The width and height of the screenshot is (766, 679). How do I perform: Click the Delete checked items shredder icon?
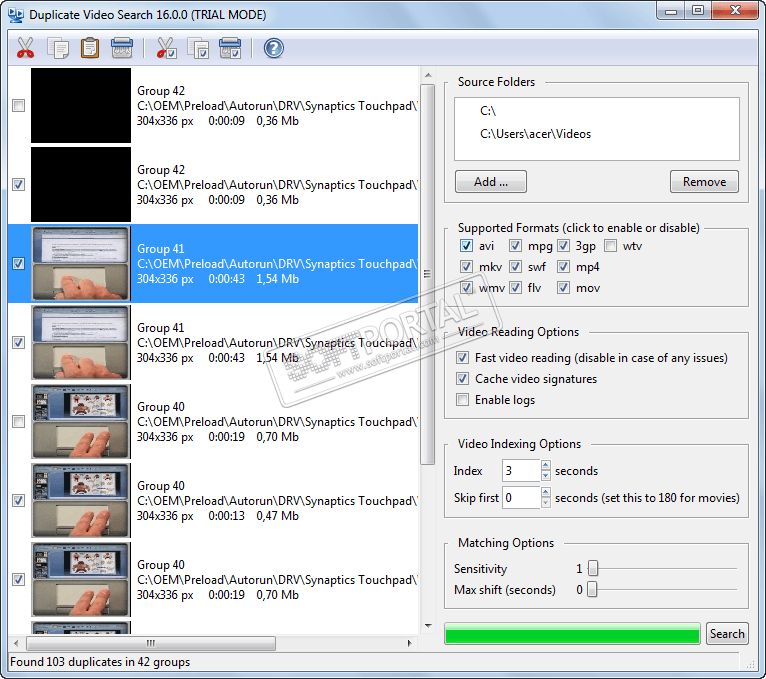[230, 48]
